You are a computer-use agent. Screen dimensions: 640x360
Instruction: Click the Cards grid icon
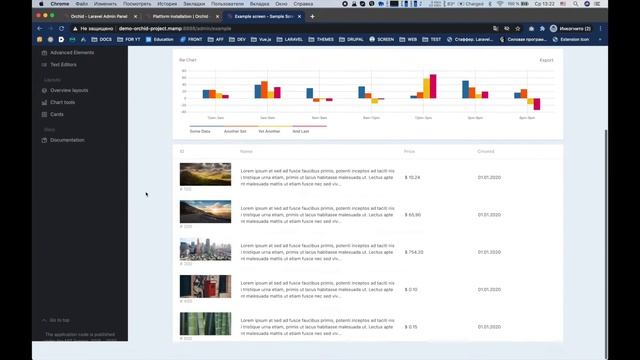pyautogui.click(x=44, y=114)
